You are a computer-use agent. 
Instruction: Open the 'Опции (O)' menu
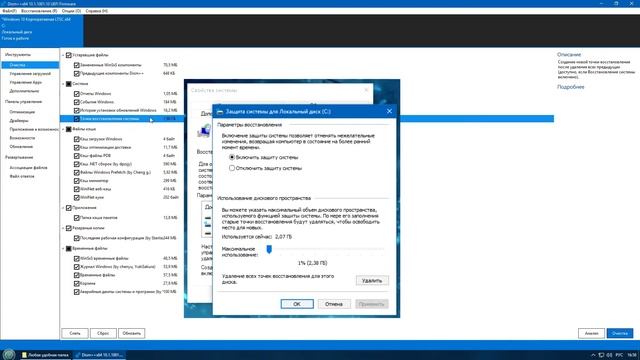point(71,11)
